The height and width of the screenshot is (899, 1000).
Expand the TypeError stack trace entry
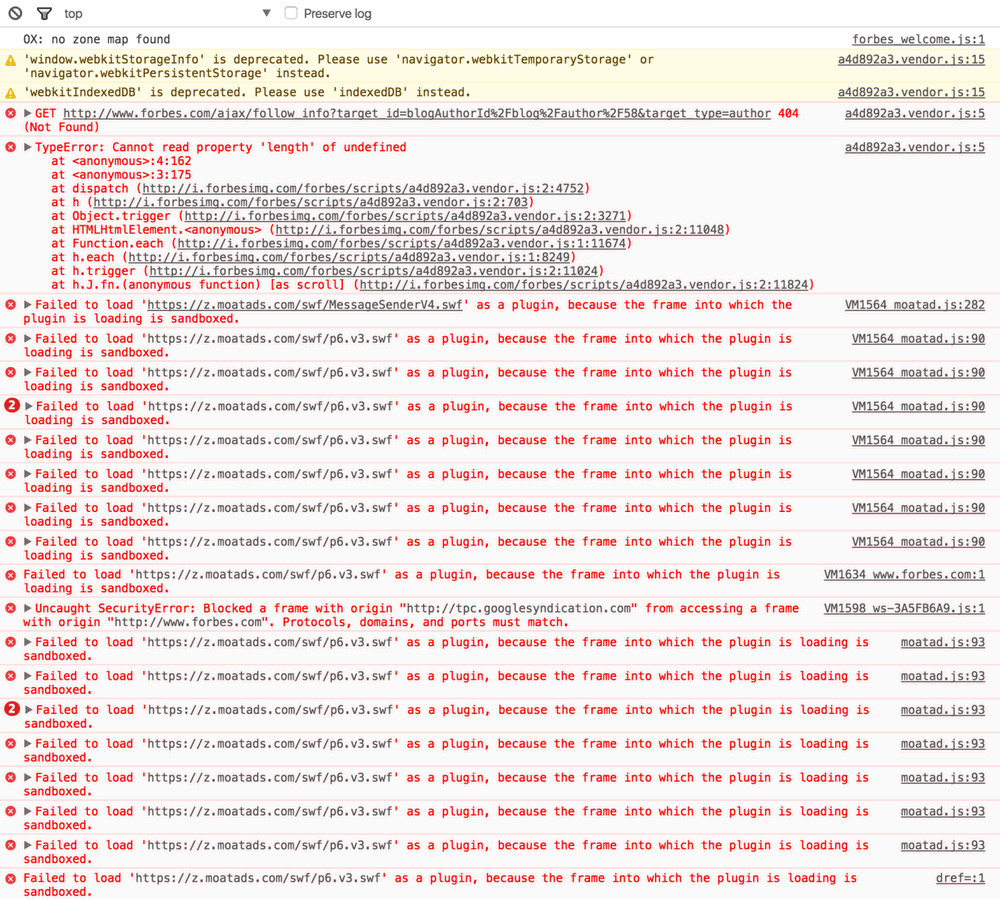[28, 148]
